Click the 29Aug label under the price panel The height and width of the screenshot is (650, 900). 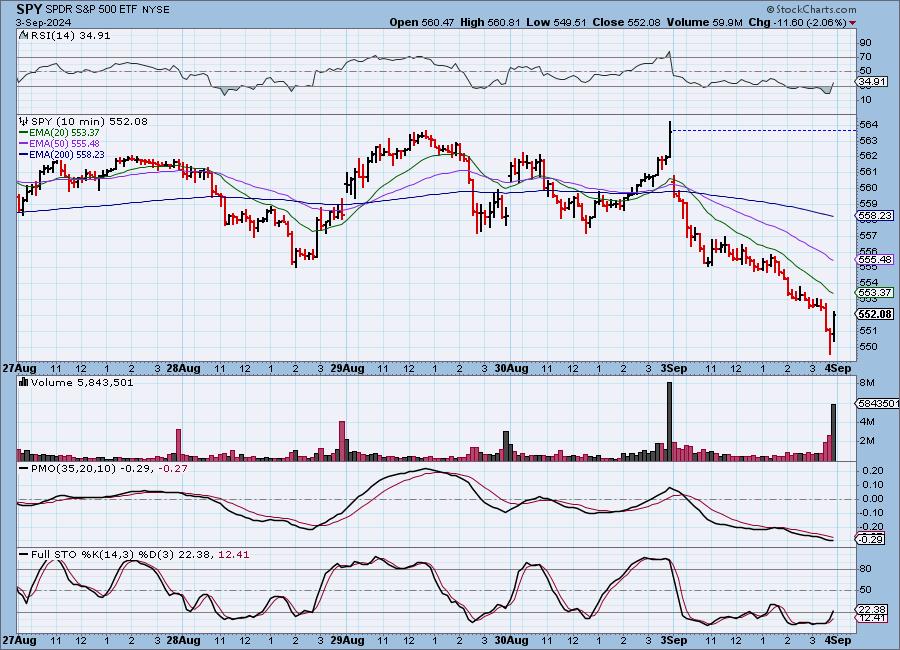347,369
